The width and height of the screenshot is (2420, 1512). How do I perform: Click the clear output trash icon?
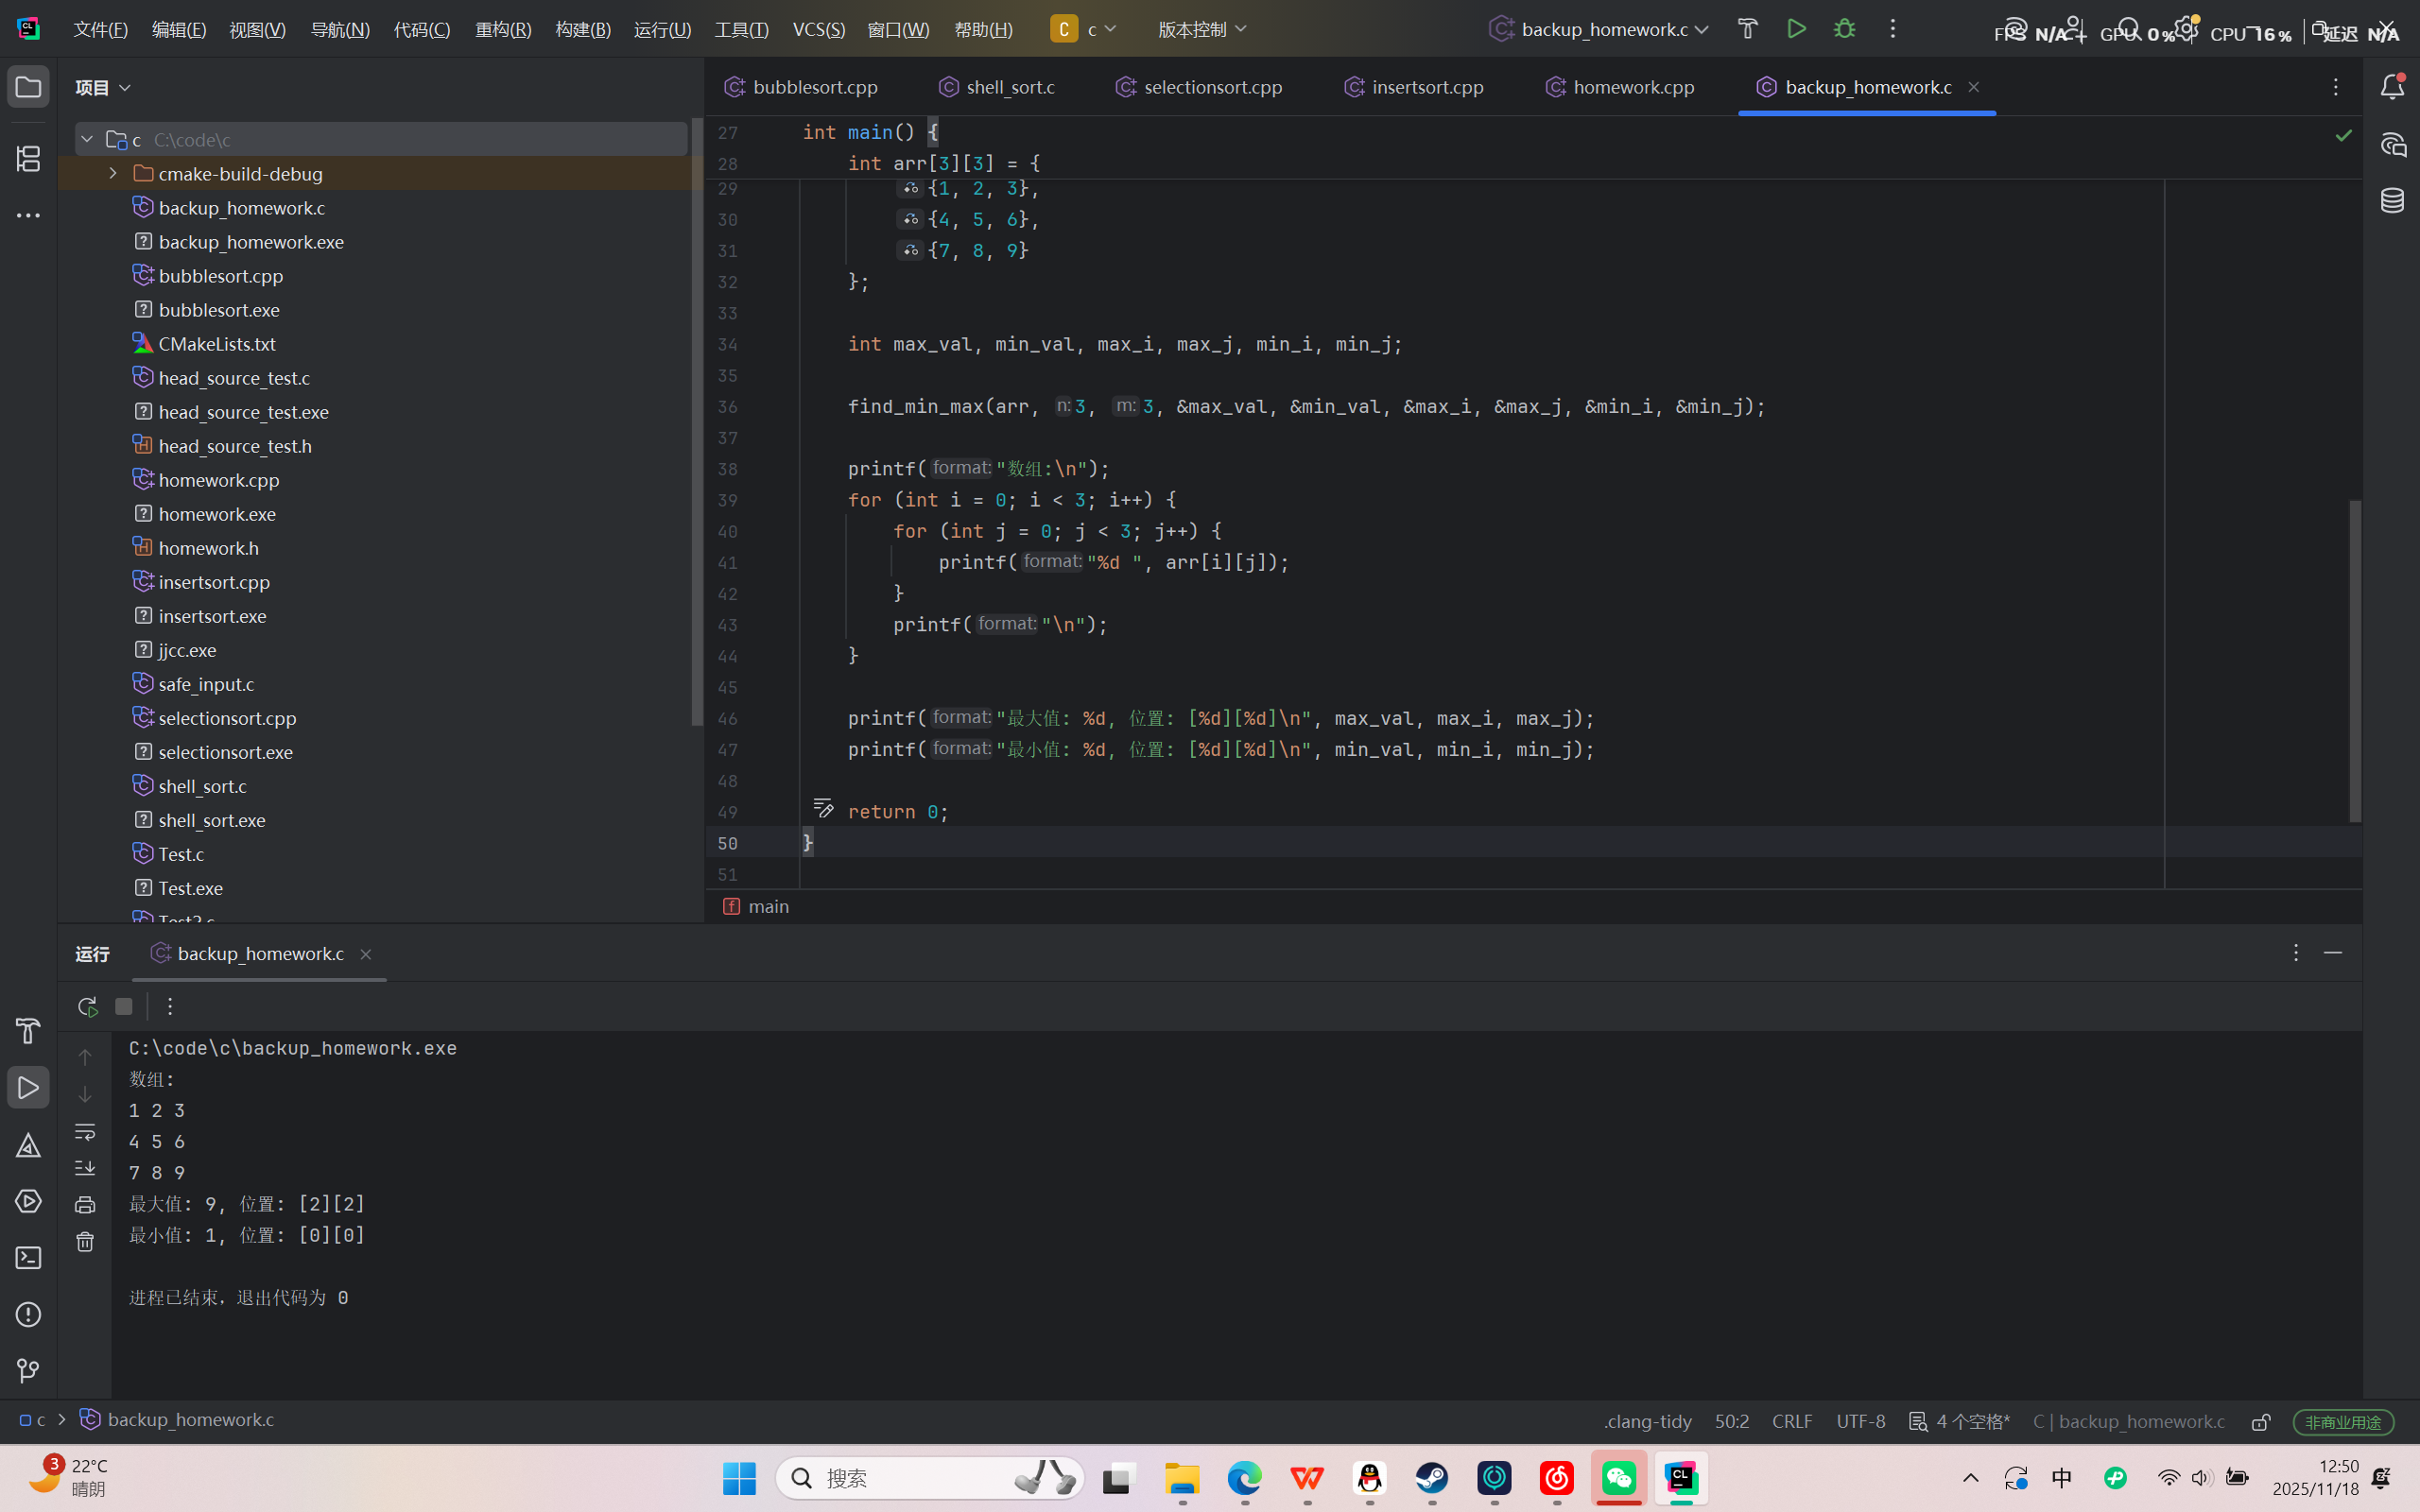[85, 1242]
